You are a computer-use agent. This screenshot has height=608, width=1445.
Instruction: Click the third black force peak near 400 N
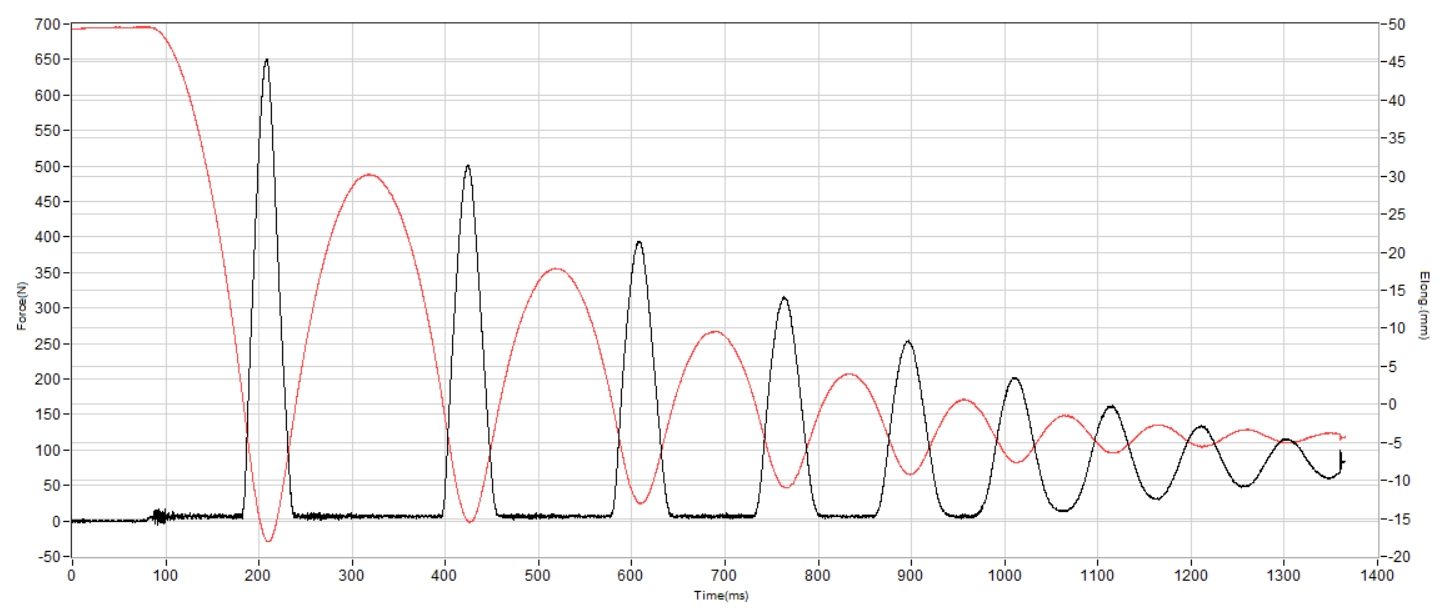639,243
